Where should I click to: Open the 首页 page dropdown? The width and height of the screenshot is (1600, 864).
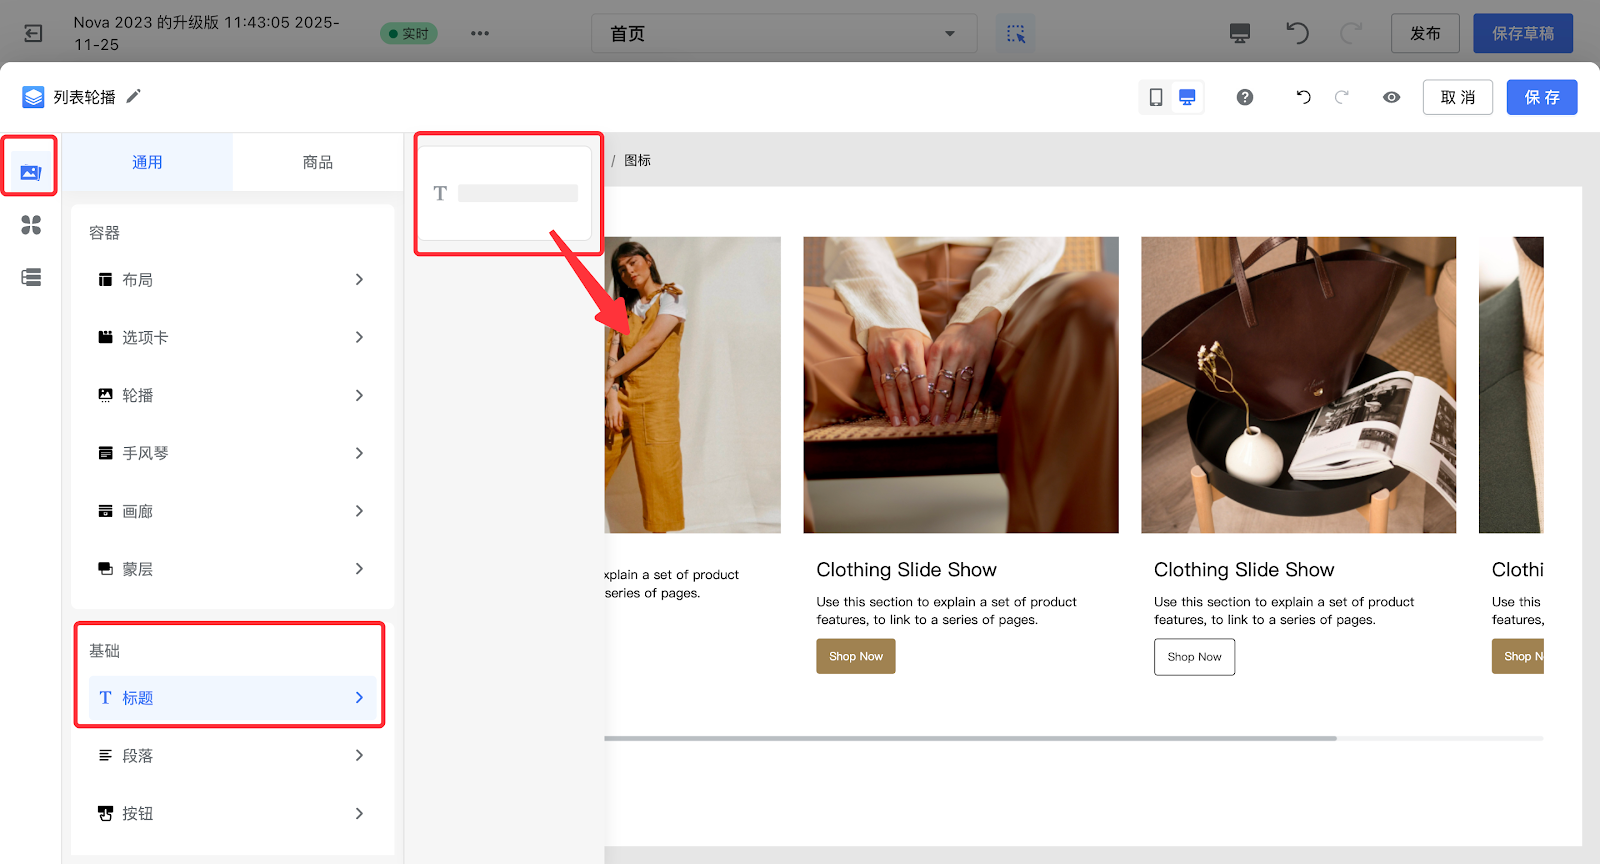point(783,33)
